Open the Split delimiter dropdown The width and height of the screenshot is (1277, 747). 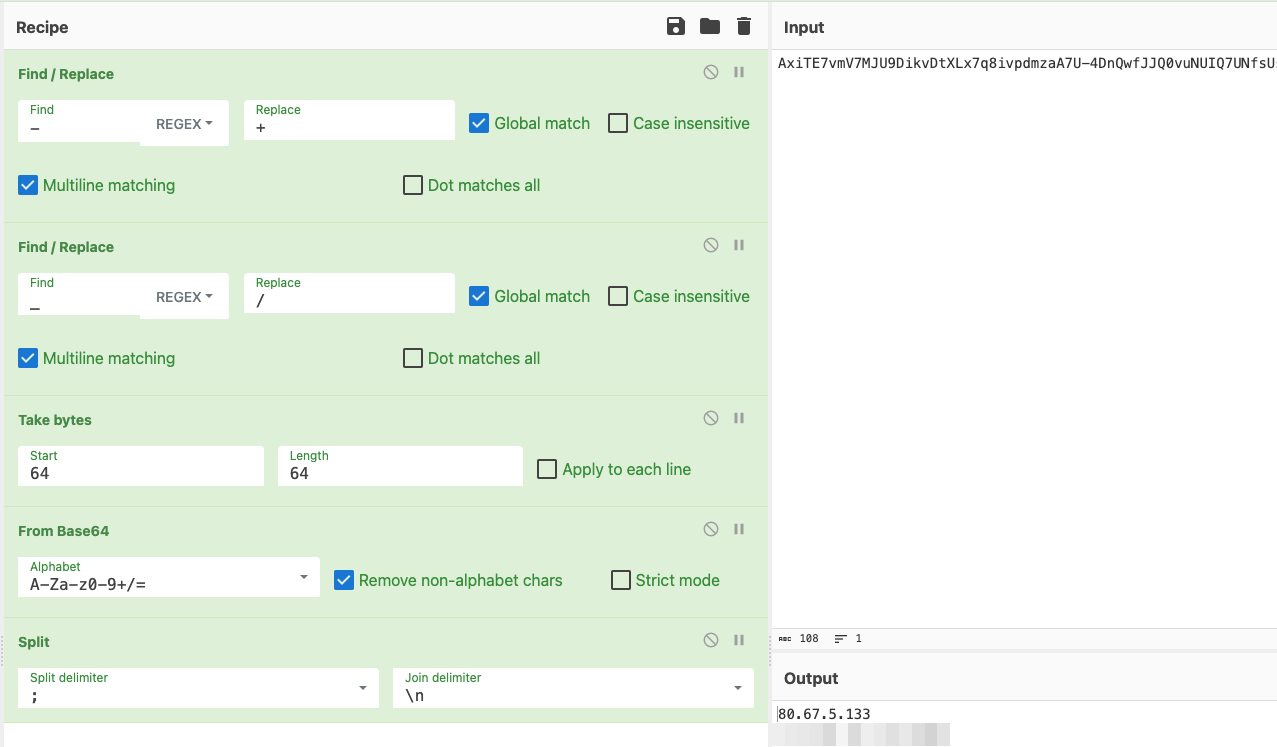point(362,687)
